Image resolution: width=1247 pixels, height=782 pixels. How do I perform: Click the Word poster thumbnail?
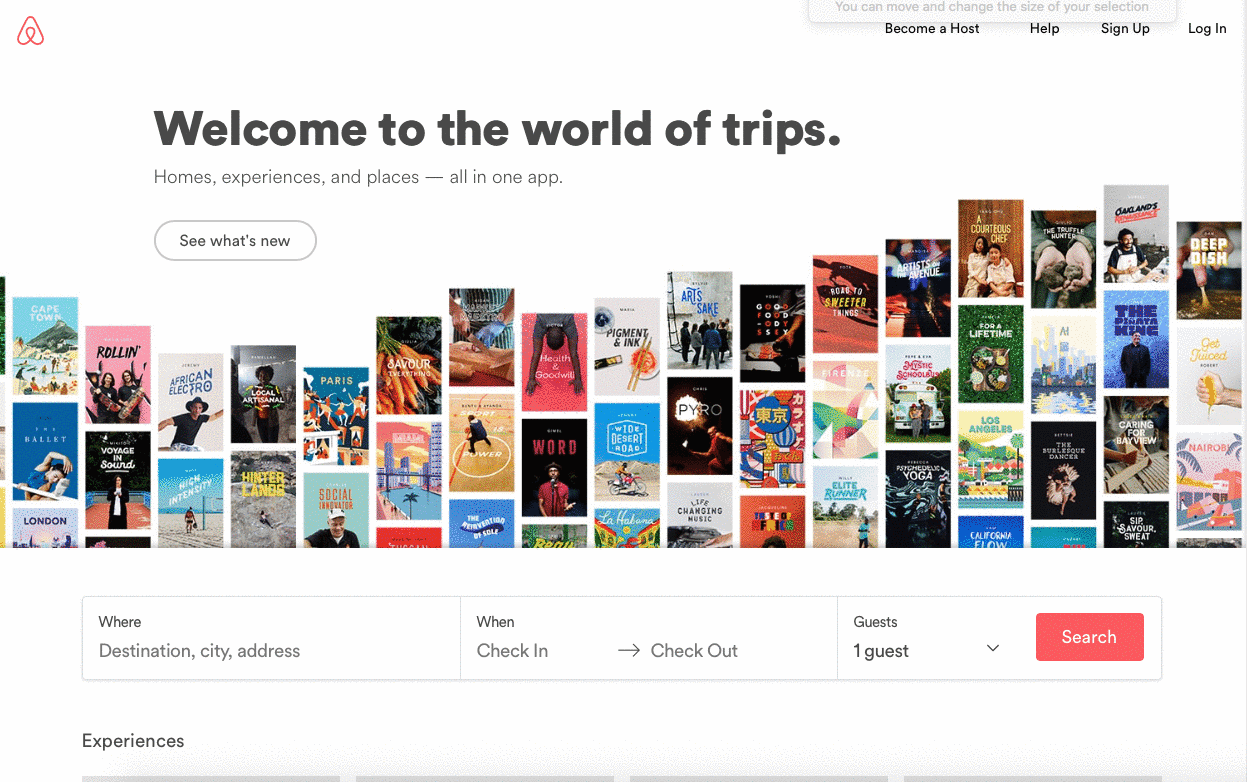[554, 468]
